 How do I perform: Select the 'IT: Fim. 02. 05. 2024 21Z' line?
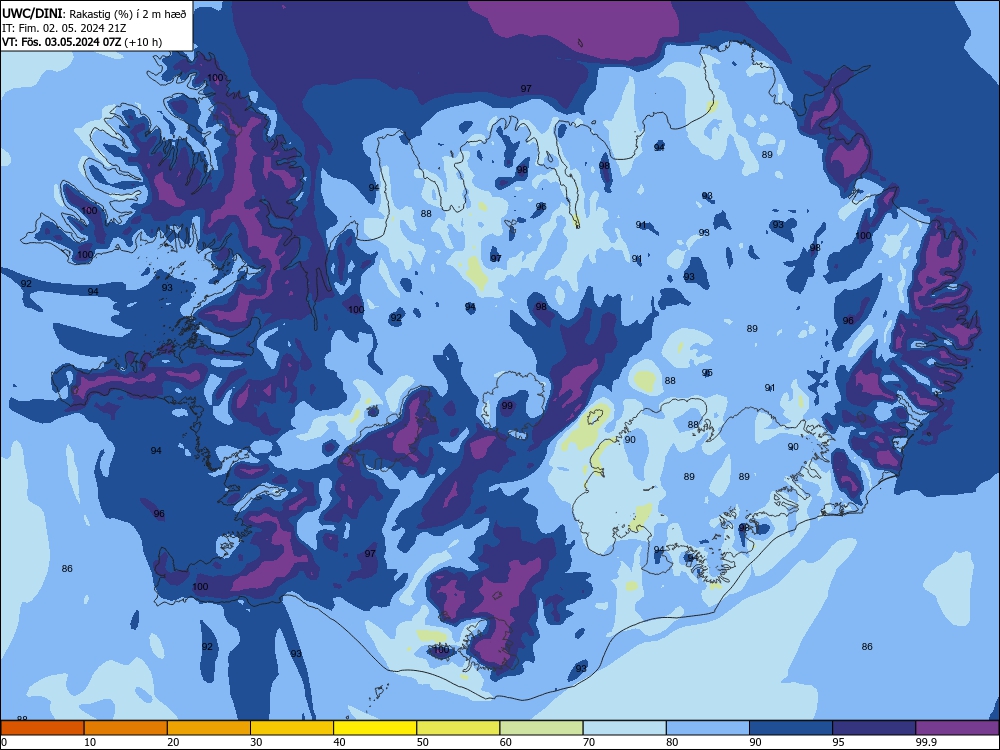(64, 28)
